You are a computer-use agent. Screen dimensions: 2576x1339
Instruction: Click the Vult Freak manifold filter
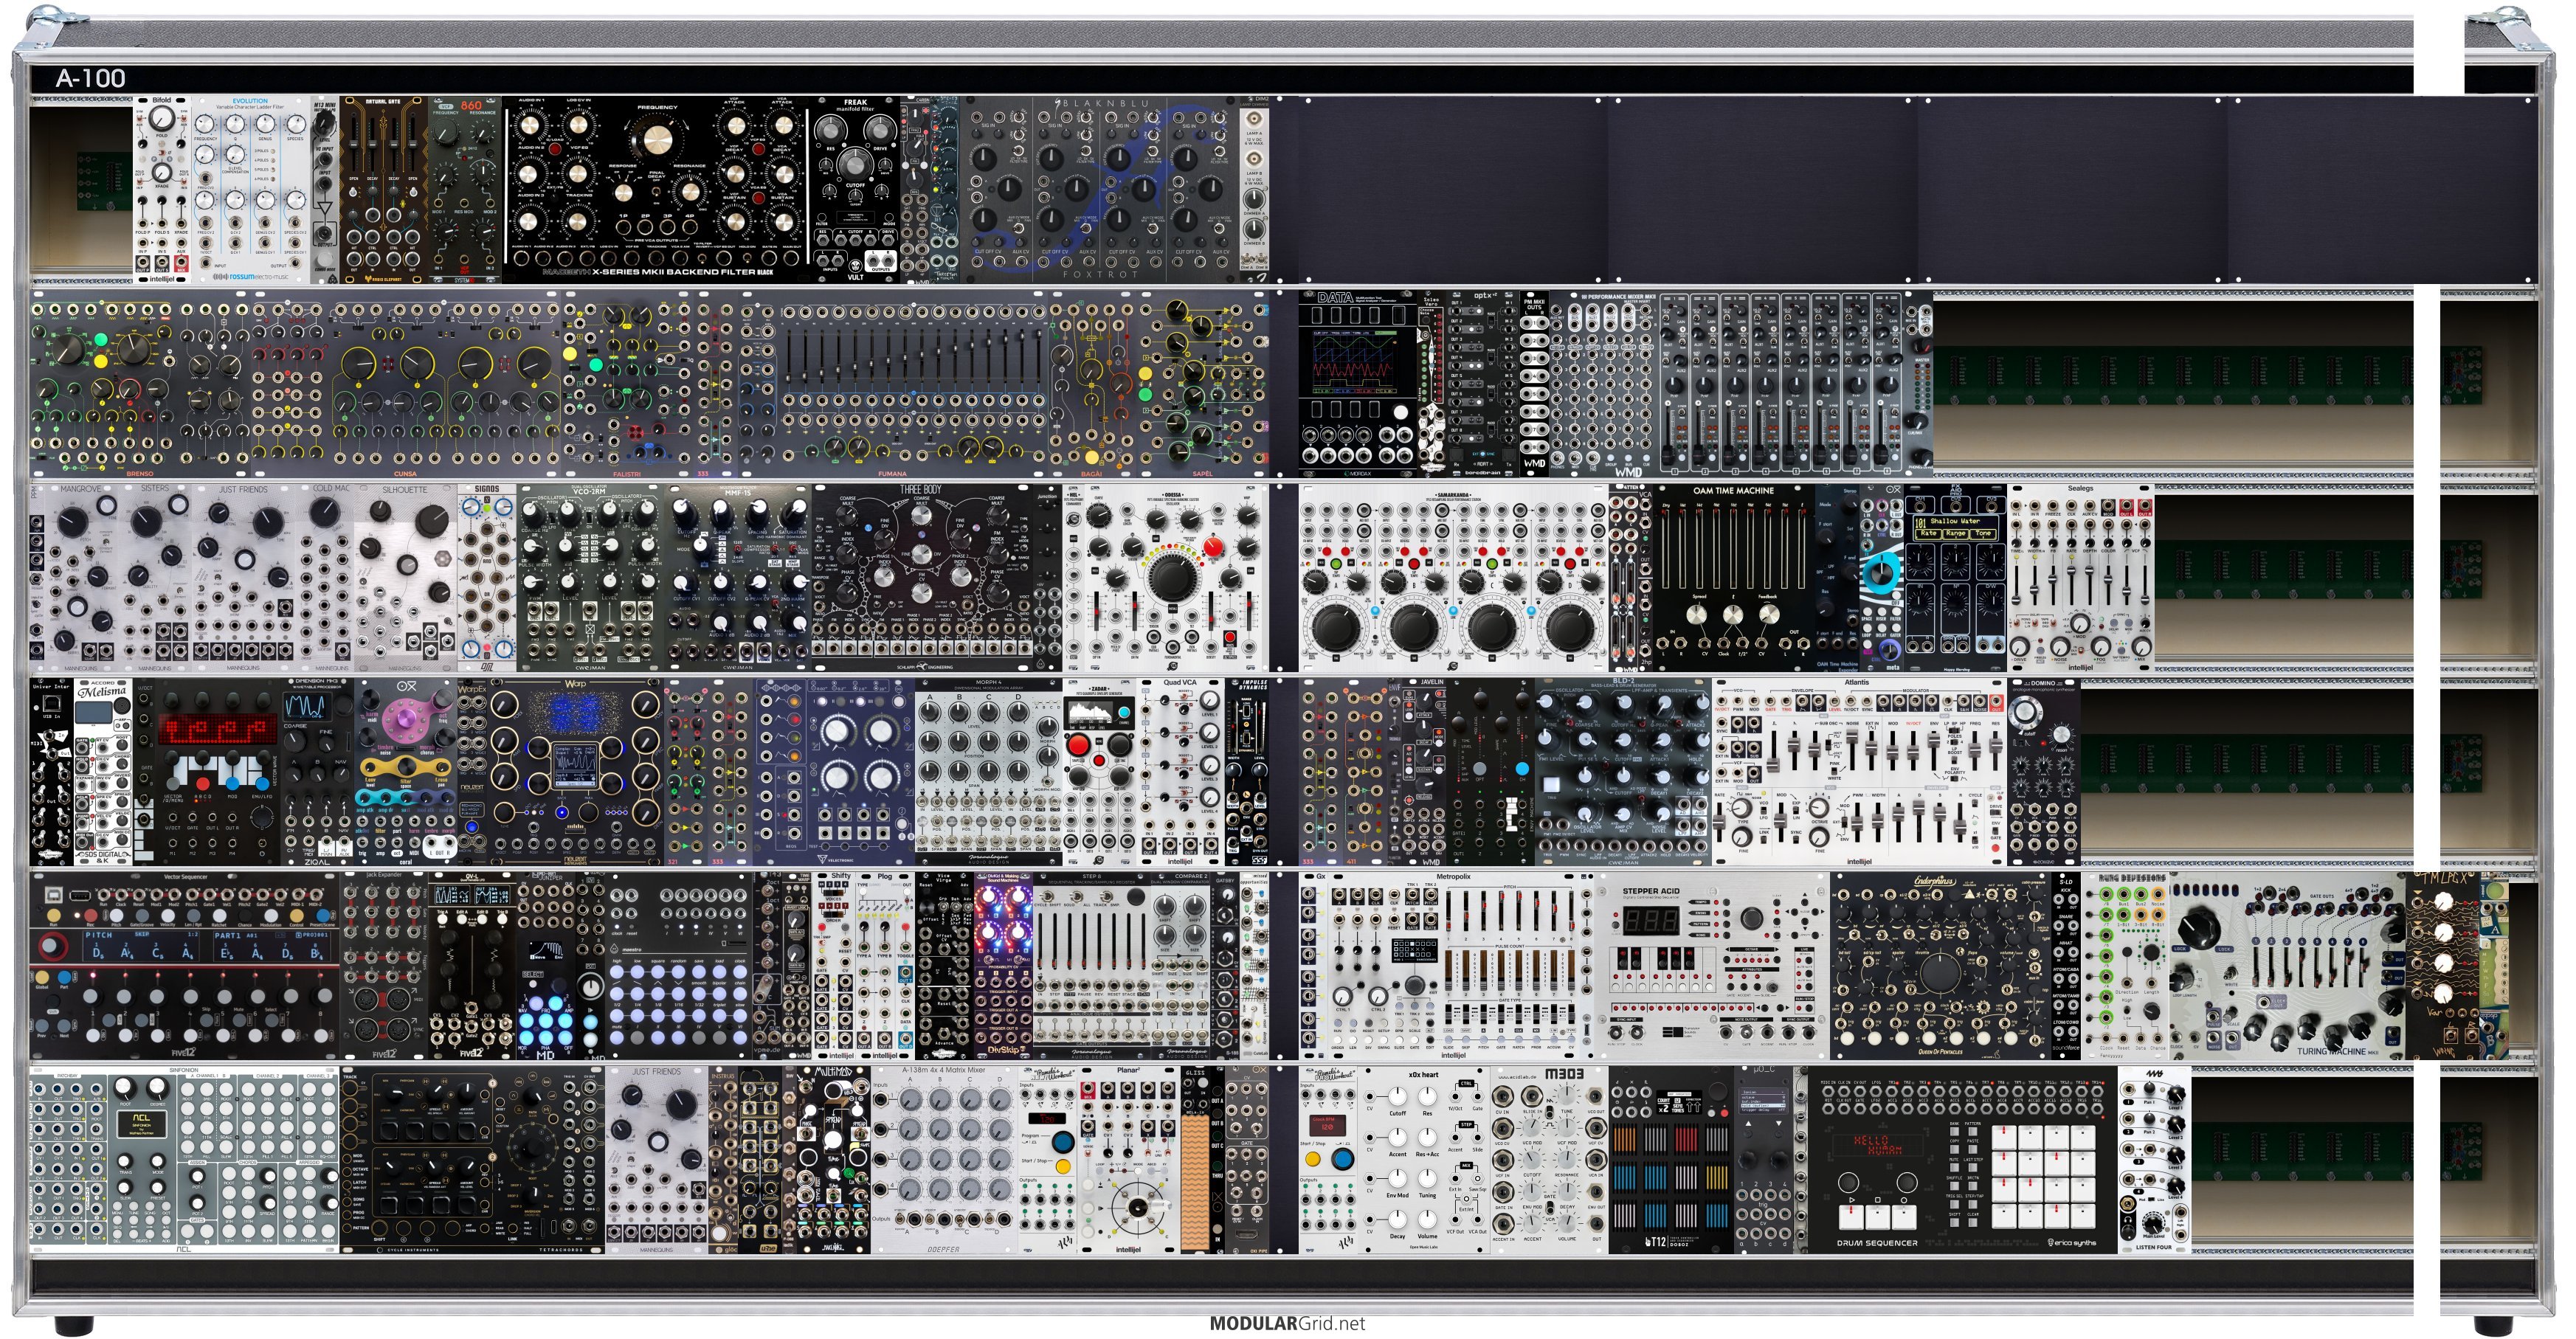pyautogui.click(x=854, y=190)
